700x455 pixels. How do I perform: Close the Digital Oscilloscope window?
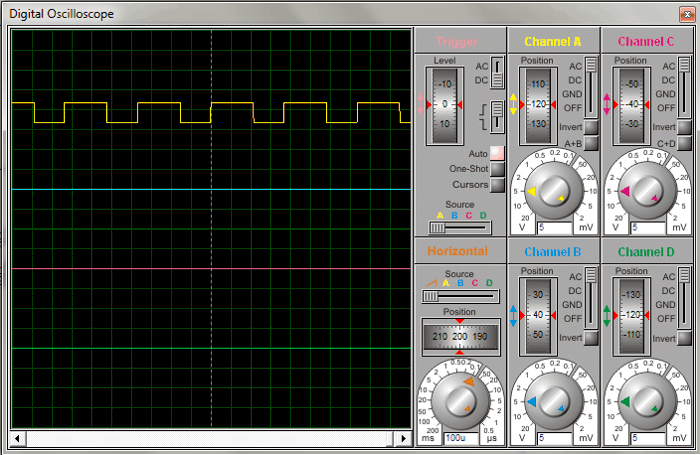(687, 15)
